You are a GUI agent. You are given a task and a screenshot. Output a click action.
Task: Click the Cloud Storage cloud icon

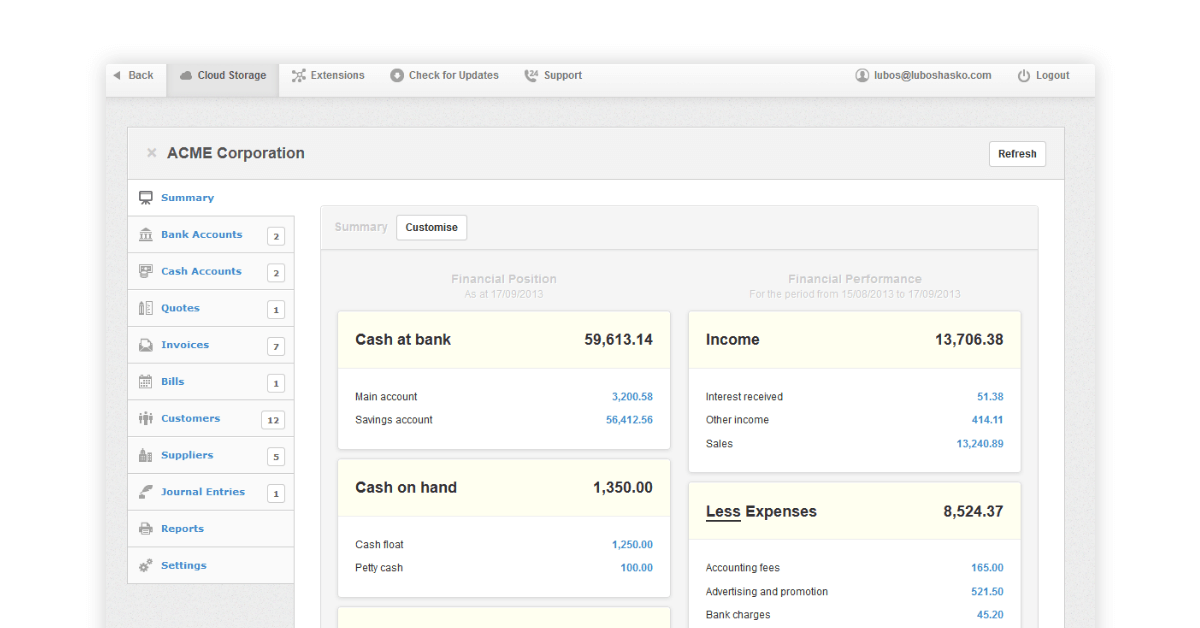tap(186, 75)
